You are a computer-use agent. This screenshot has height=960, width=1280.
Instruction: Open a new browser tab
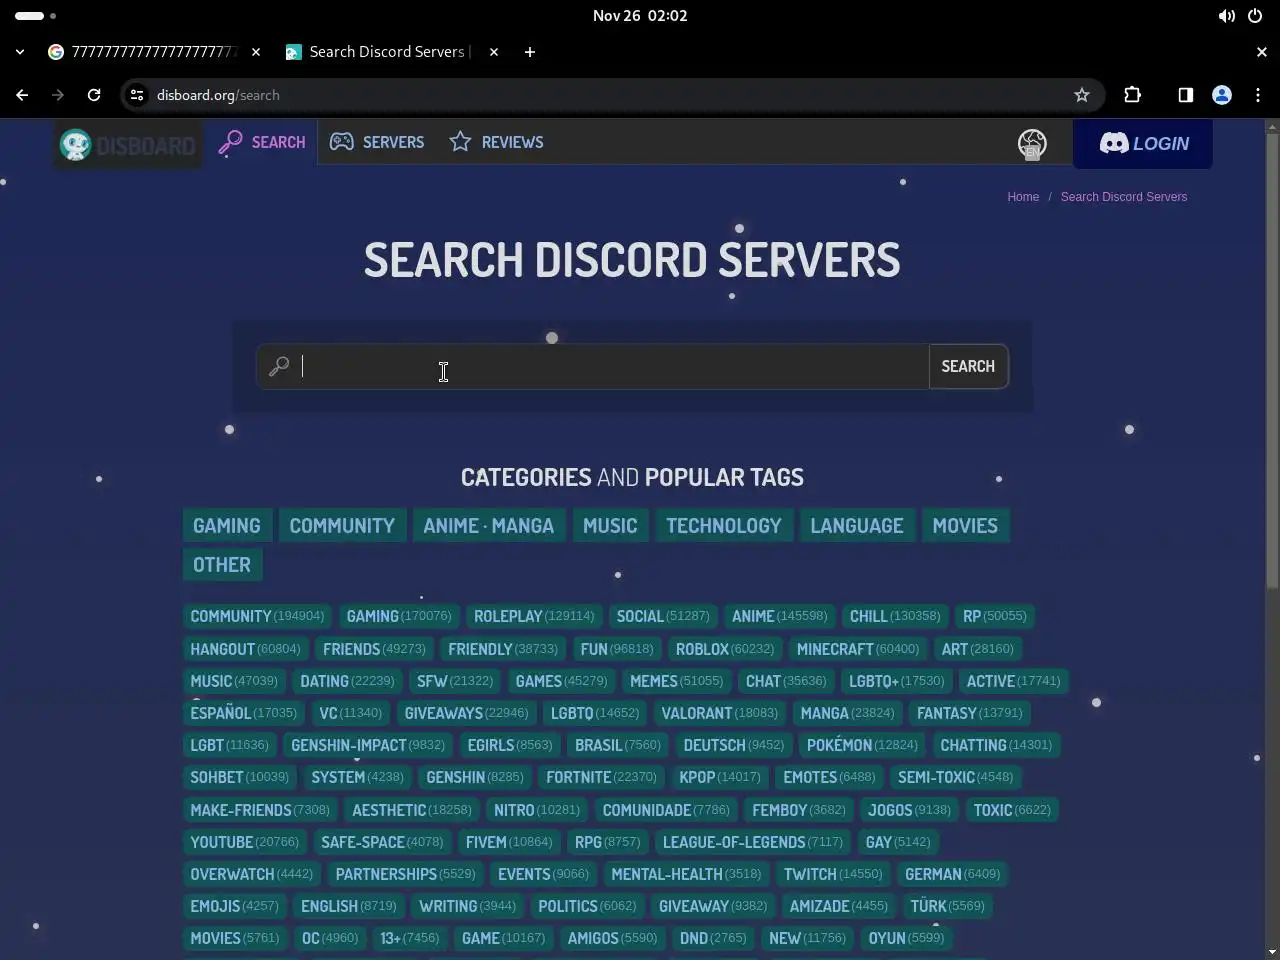point(529,52)
